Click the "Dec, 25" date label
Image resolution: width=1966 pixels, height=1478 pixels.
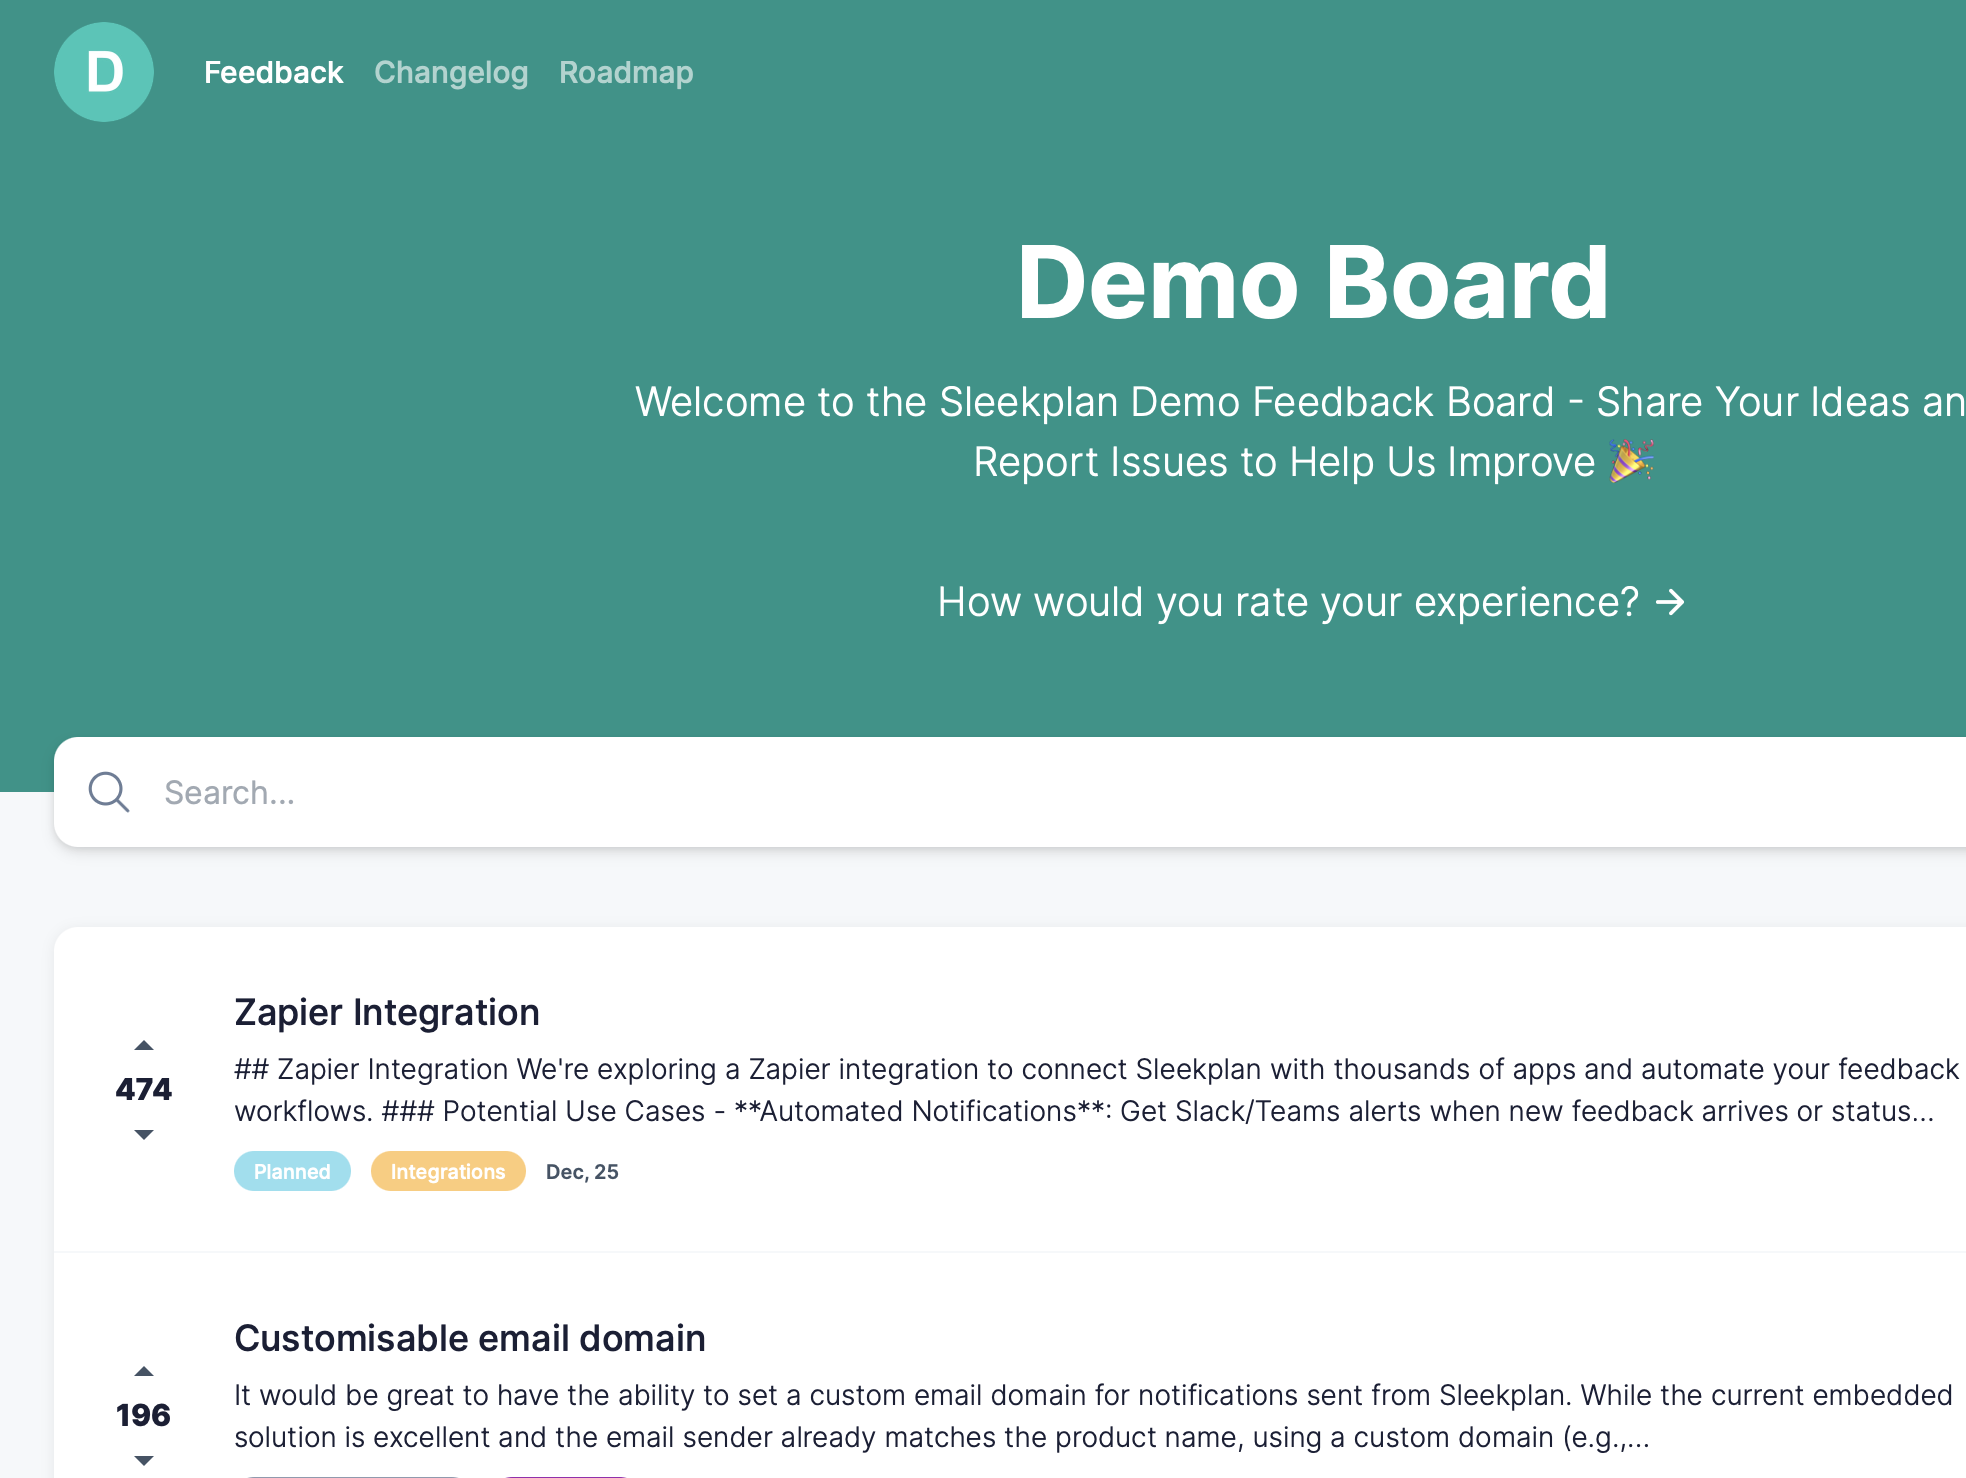pos(582,1171)
